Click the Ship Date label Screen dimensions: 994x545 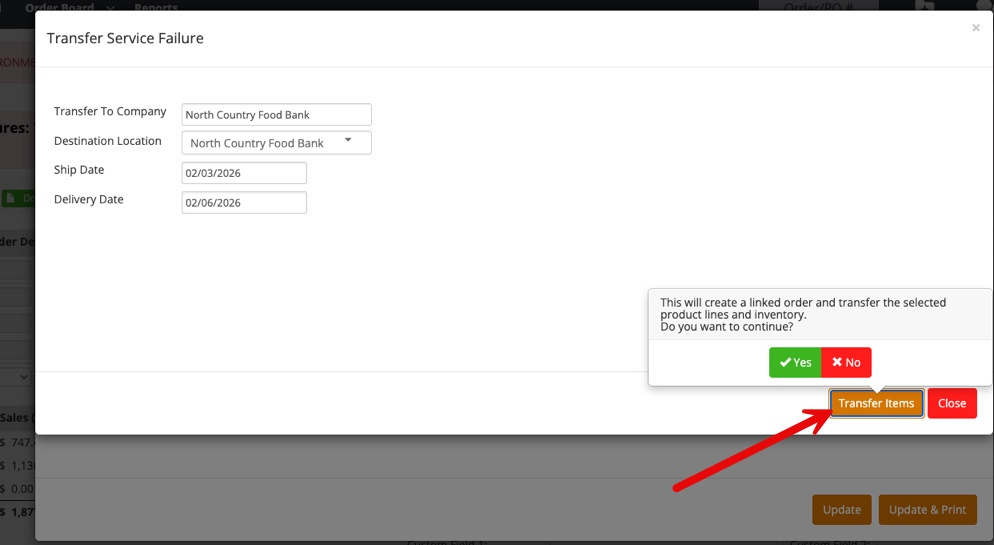(x=79, y=170)
